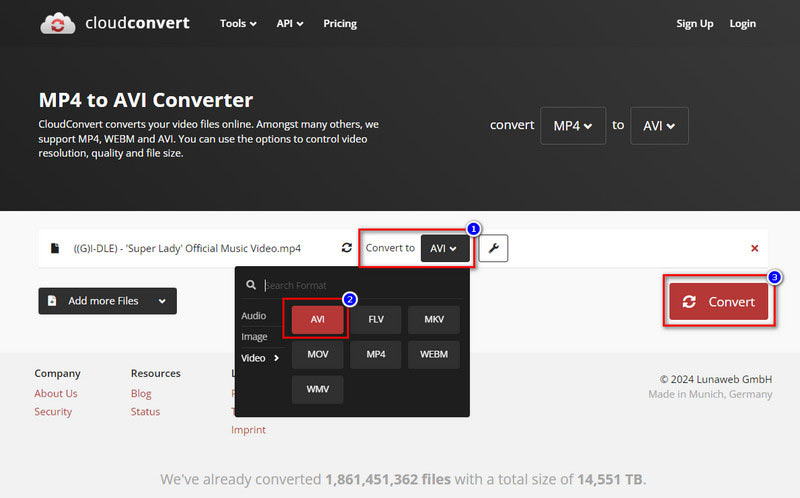The image size is (800, 498).
Task: Click the CloudConvert cloud logo icon
Action: [x=58, y=23]
